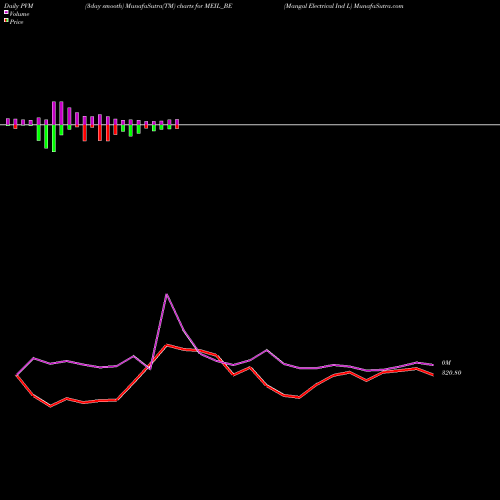
Task: Click the chart heading mentioning MEIL_BE
Action: point(158,6)
